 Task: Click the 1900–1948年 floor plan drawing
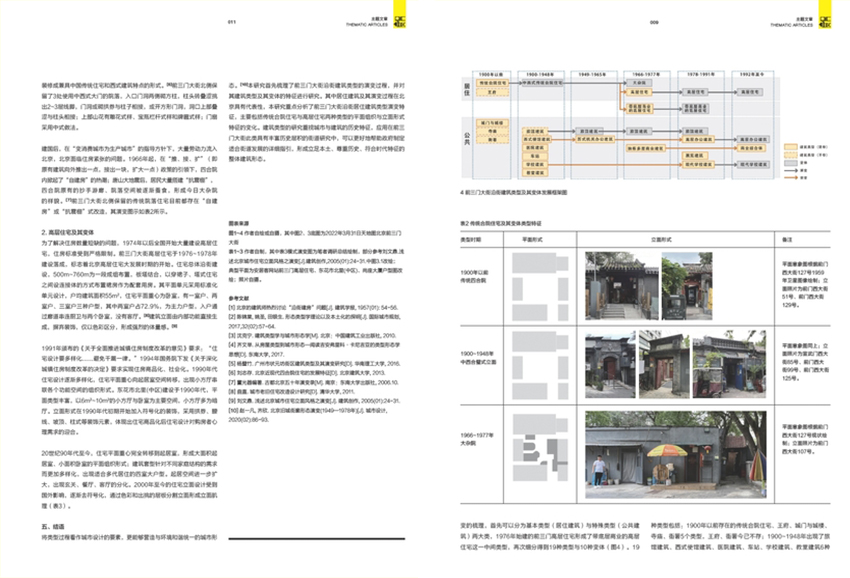536,361
